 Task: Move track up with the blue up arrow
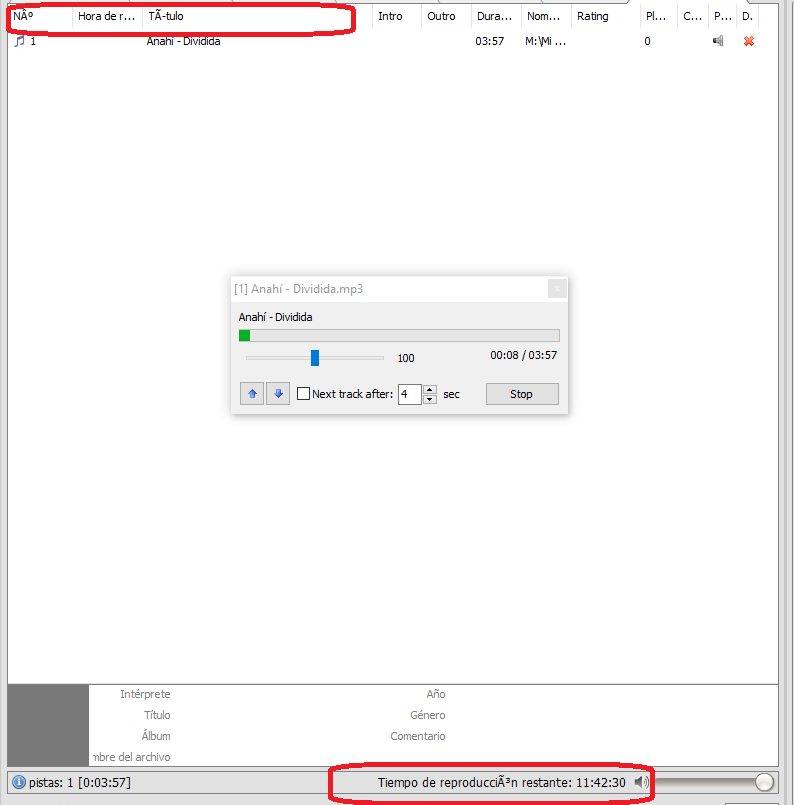click(252, 394)
